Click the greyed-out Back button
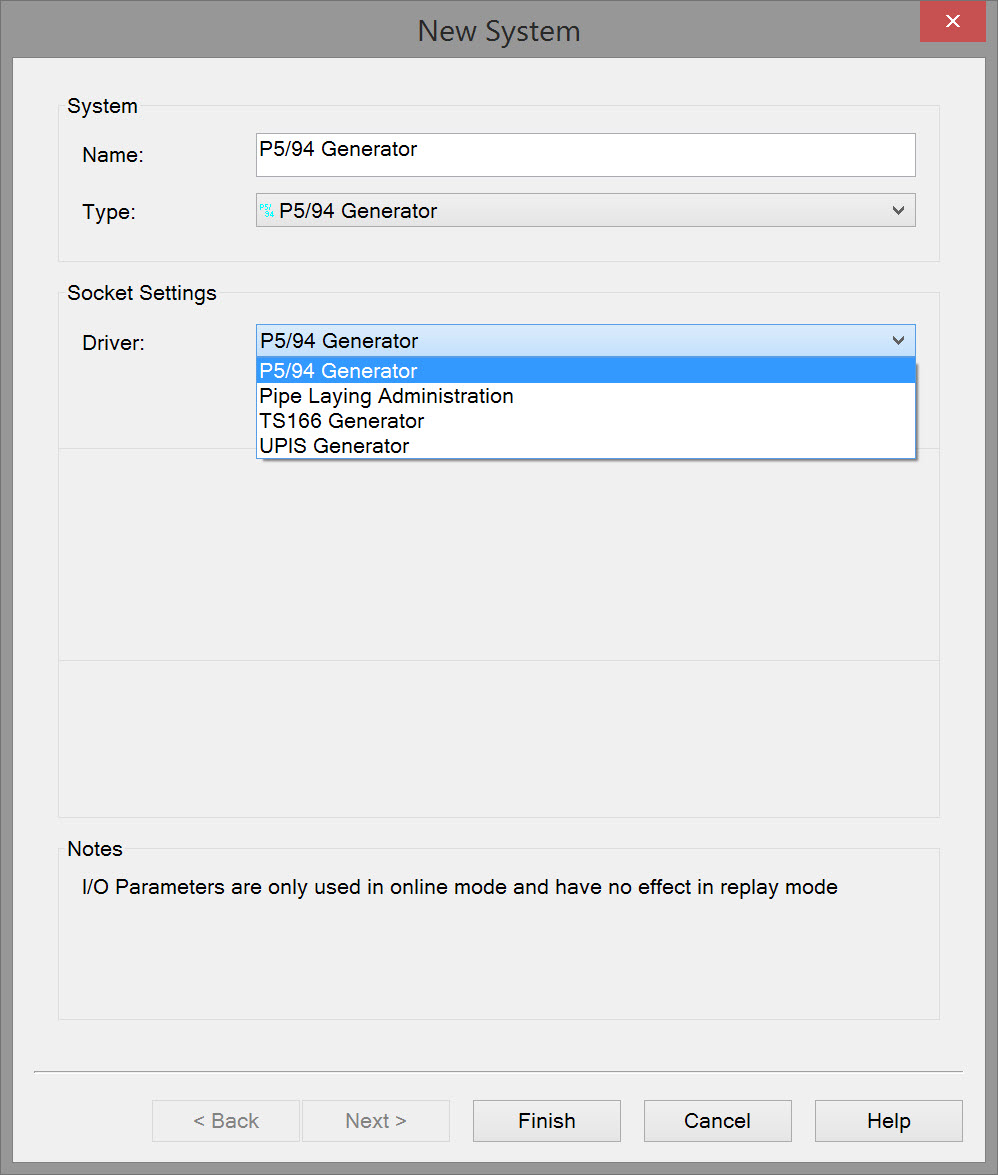Screen dimensions: 998x1175 point(226,1121)
